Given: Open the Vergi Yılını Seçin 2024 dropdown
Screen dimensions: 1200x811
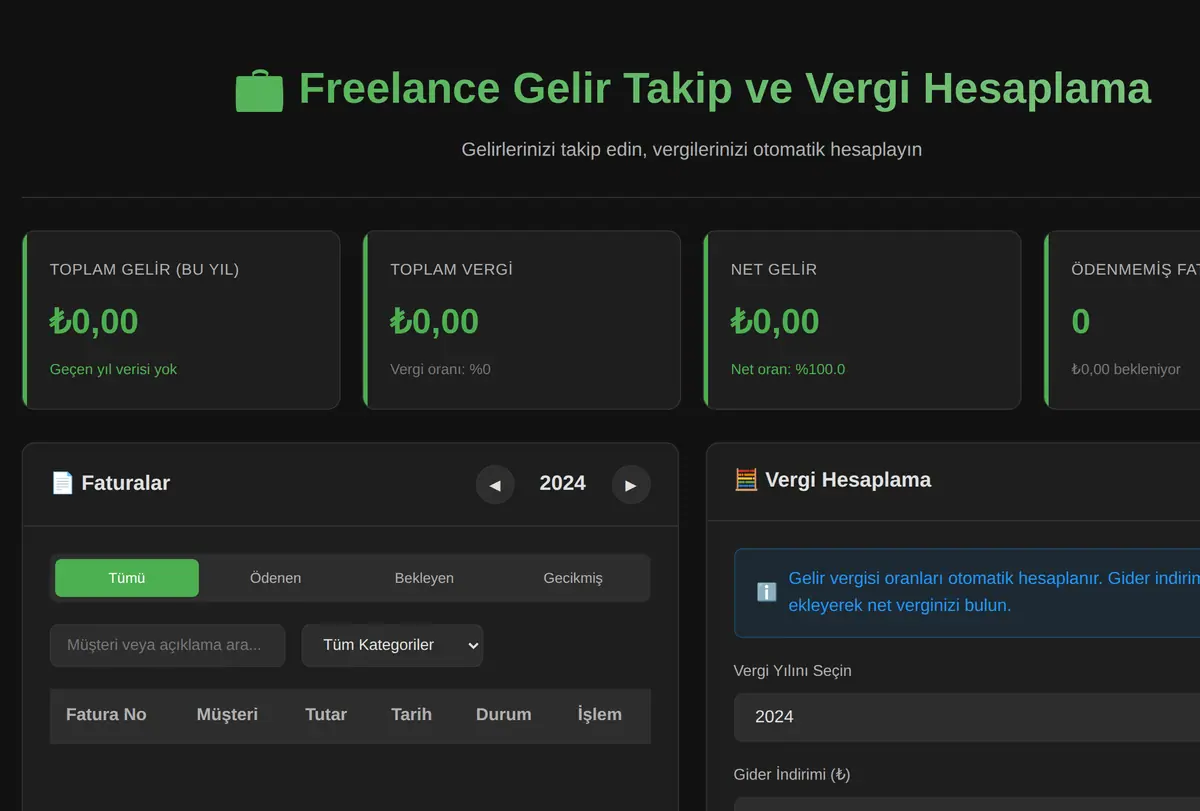Looking at the screenshot, I should (x=967, y=717).
